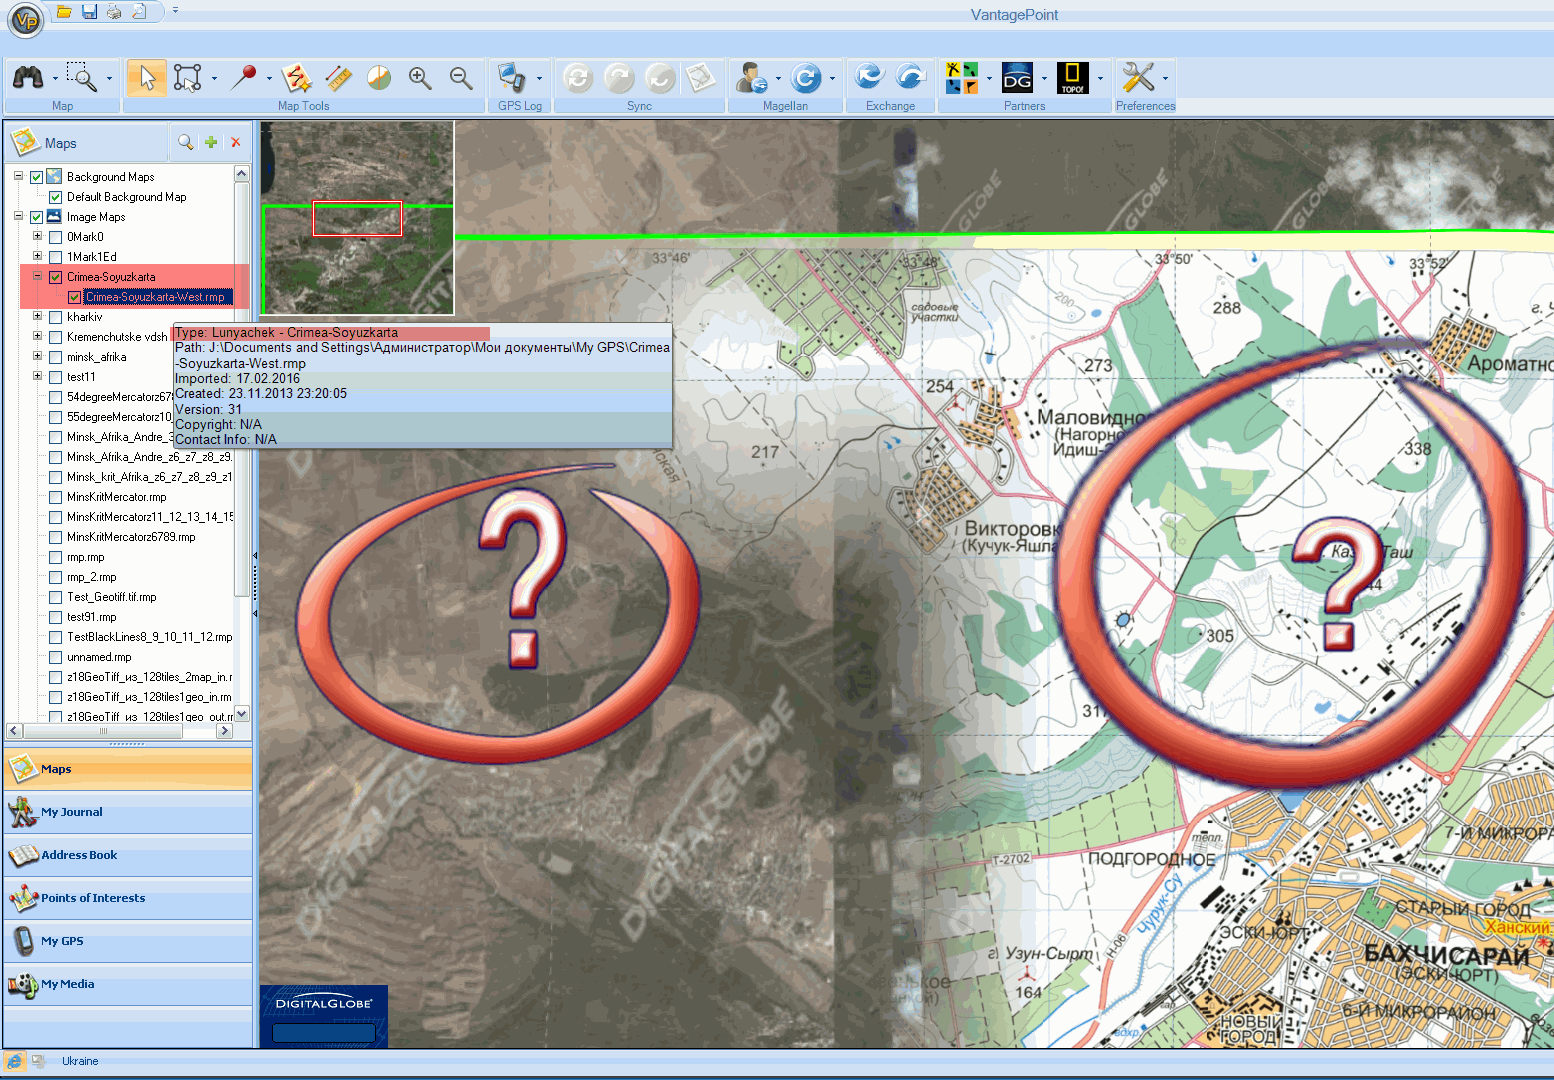Select Crimea-Soyuzkarta-West.rmp in the map list
The image size is (1554, 1080).
[155, 297]
